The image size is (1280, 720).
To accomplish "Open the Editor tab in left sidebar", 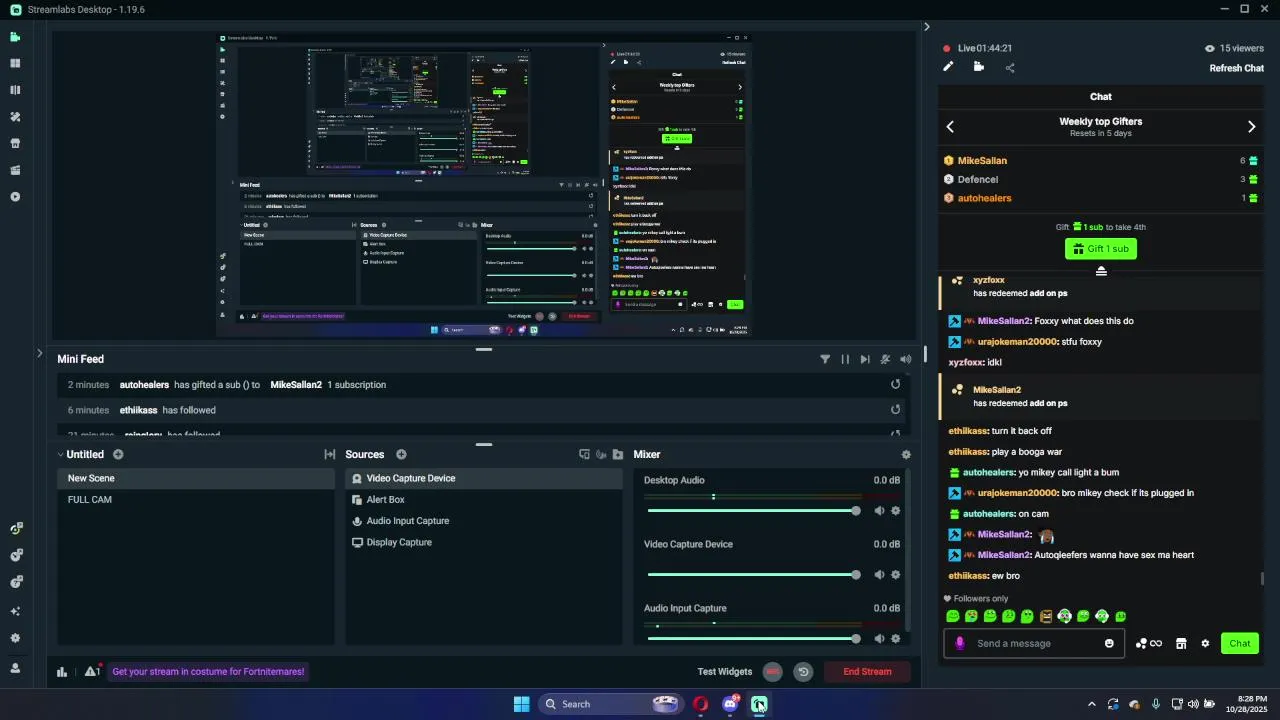I will click(15, 37).
